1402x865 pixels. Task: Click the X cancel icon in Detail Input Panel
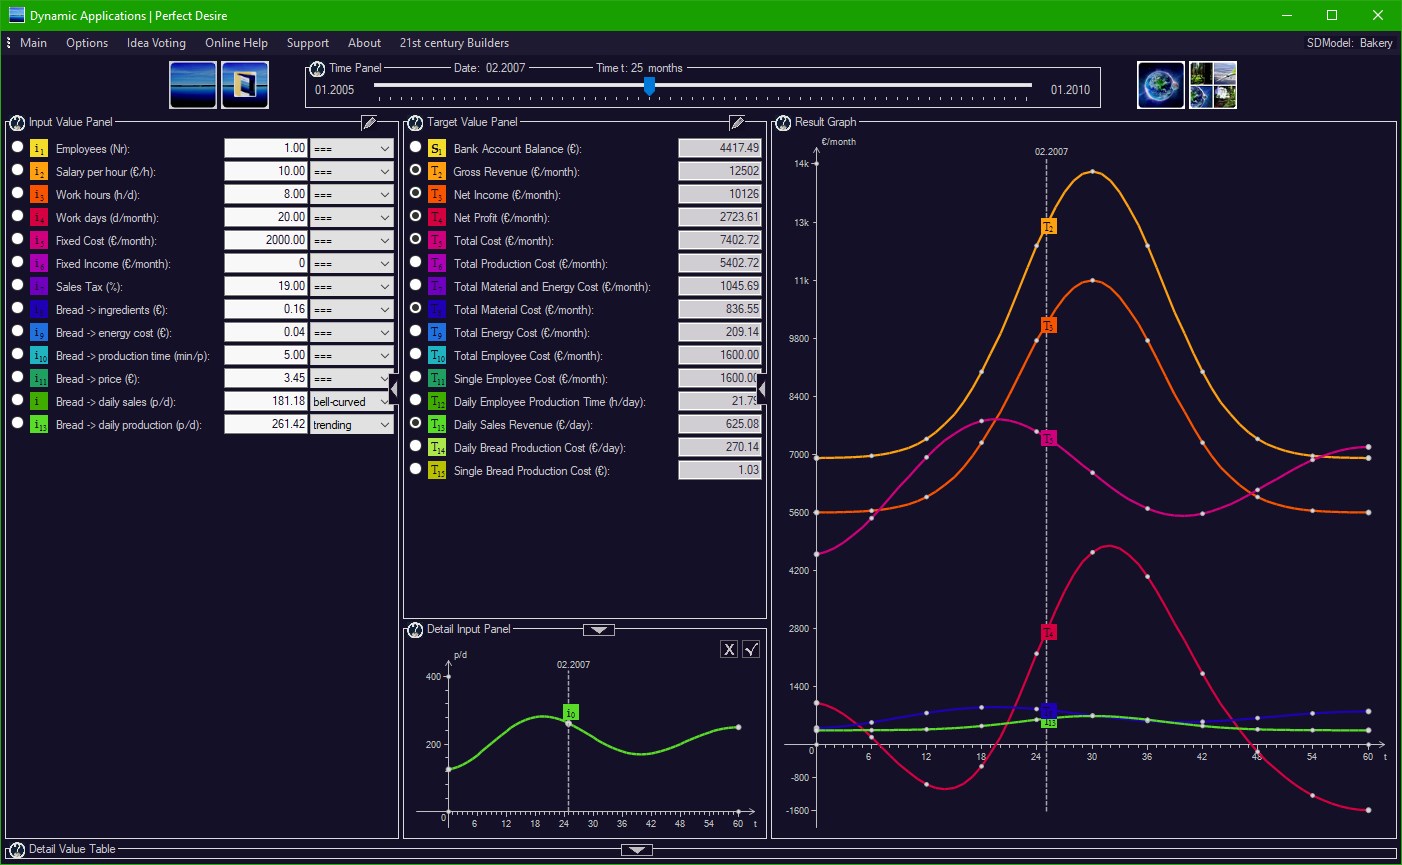tap(729, 649)
